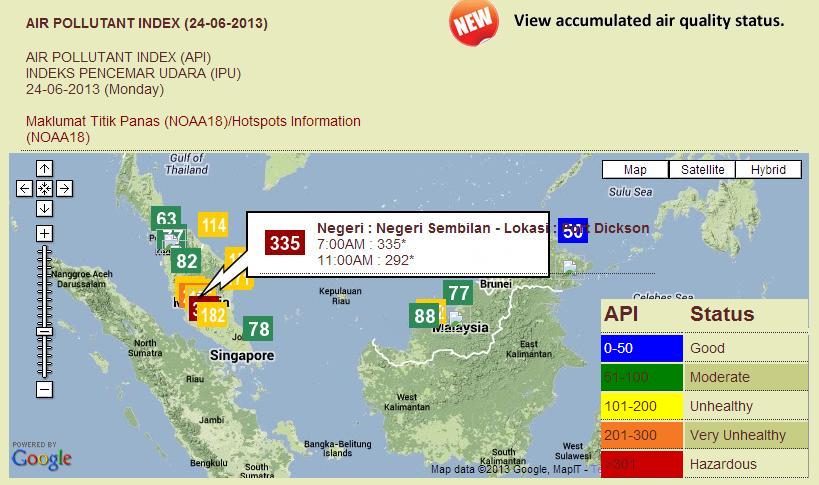This screenshot has height=485, width=819.
Task: Click the 7:00AM : 335* reading
Action: pos(361,244)
